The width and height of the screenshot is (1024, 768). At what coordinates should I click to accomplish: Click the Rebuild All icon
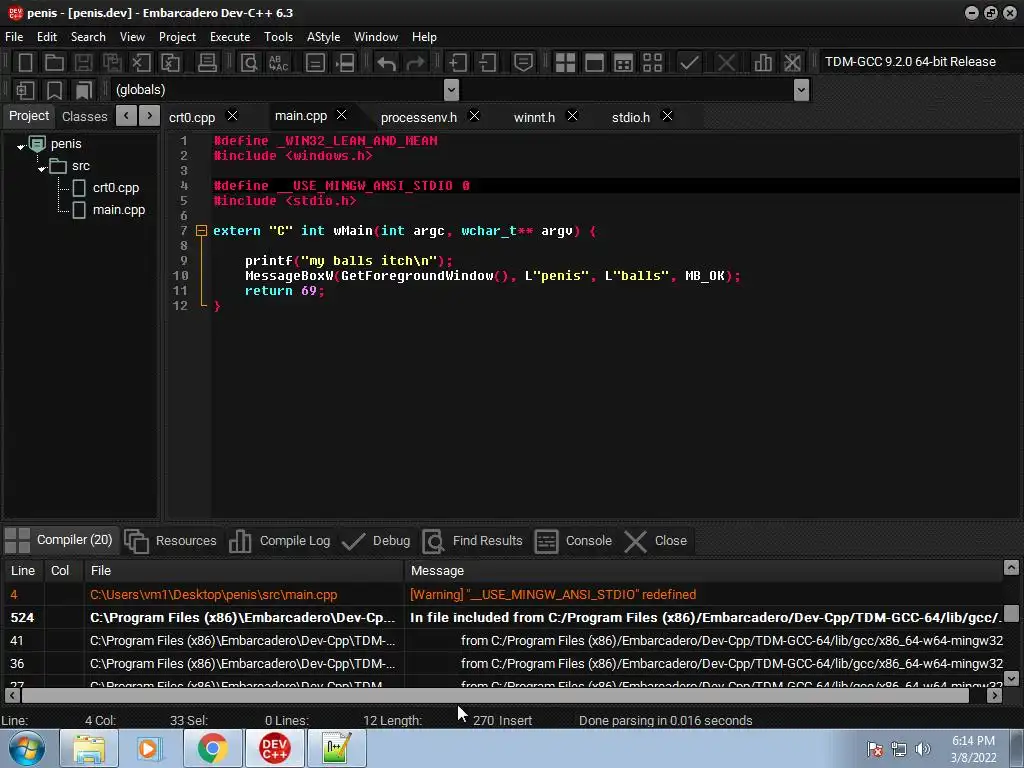pyautogui.click(x=652, y=63)
